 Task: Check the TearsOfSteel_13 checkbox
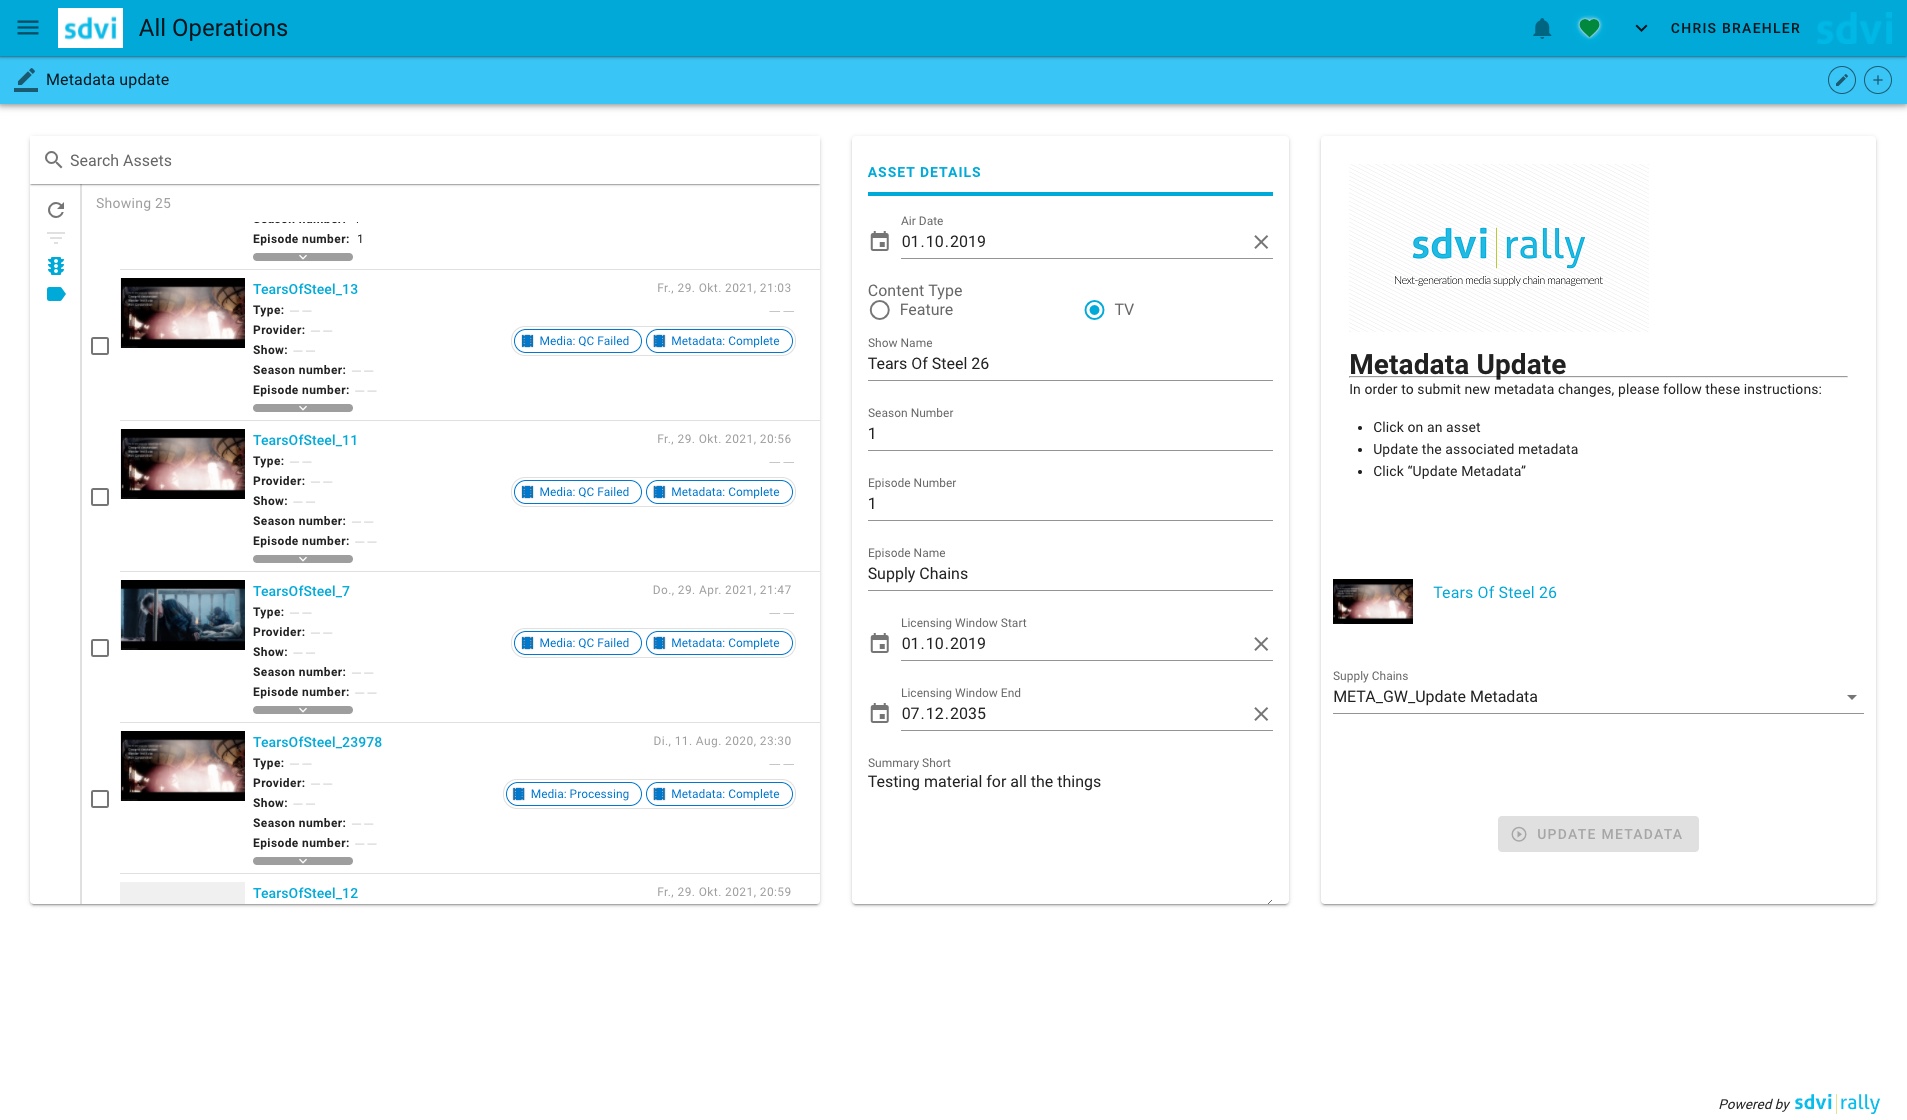point(100,346)
